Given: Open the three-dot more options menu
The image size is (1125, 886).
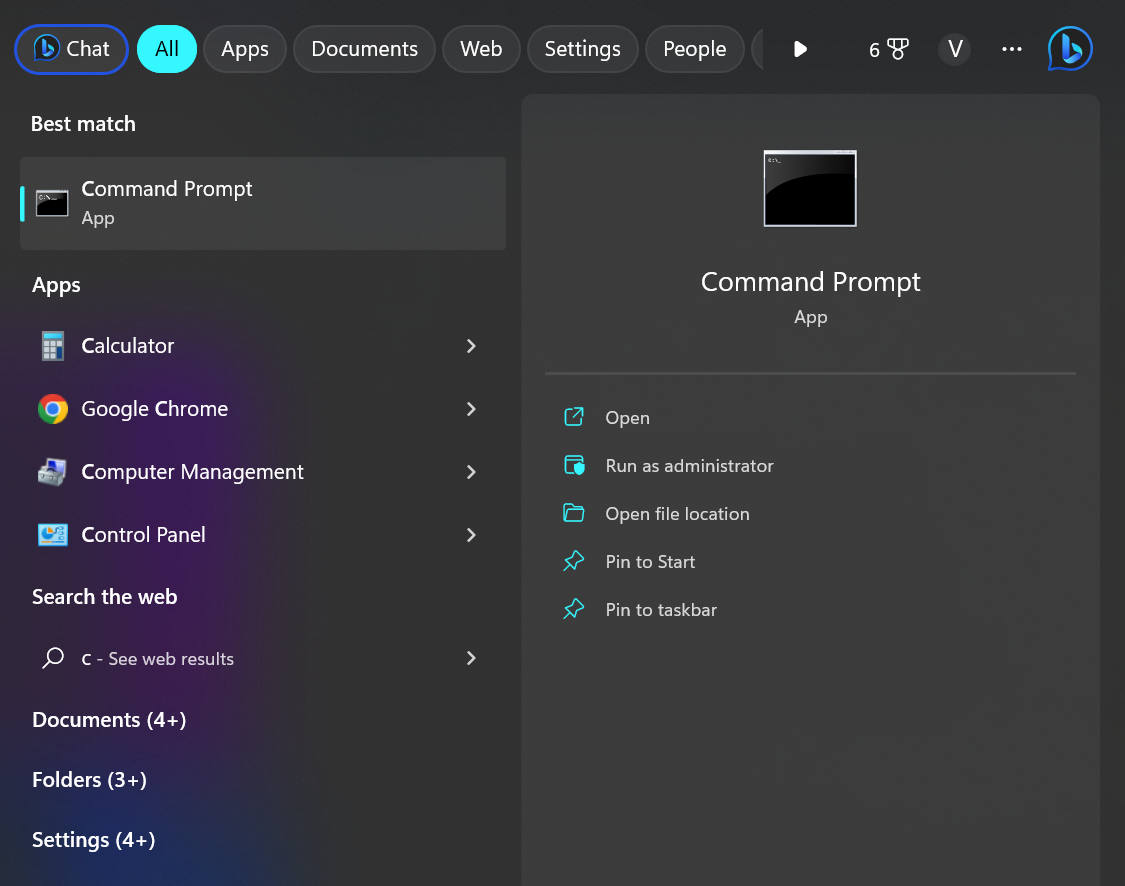Looking at the screenshot, I should tap(1011, 49).
